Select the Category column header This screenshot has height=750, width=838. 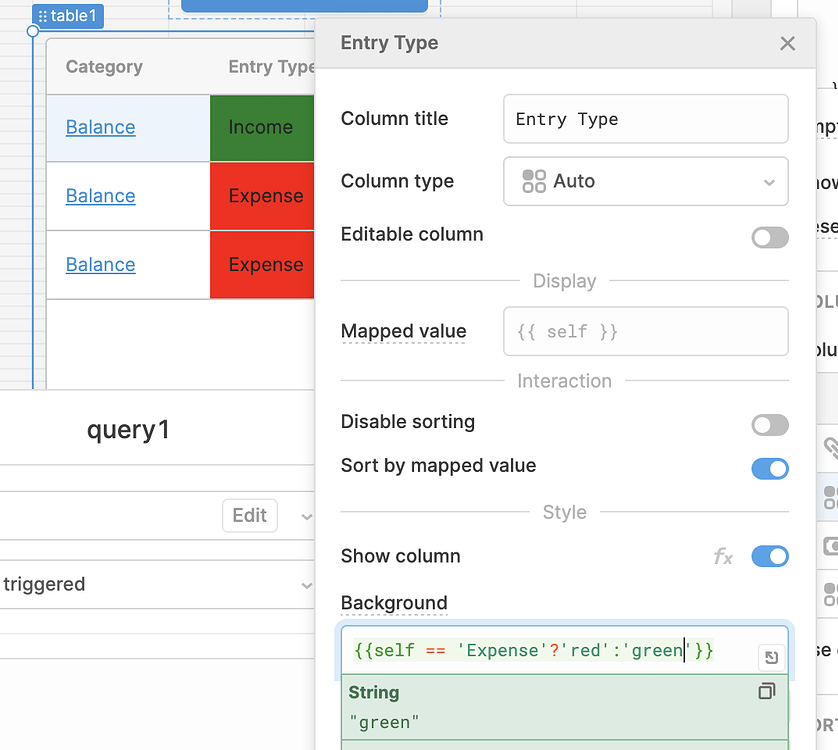103,66
